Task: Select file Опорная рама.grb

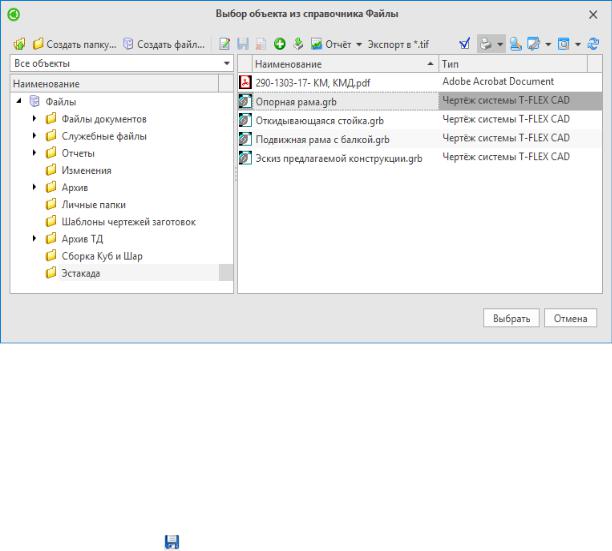Action: tap(296, 101)
